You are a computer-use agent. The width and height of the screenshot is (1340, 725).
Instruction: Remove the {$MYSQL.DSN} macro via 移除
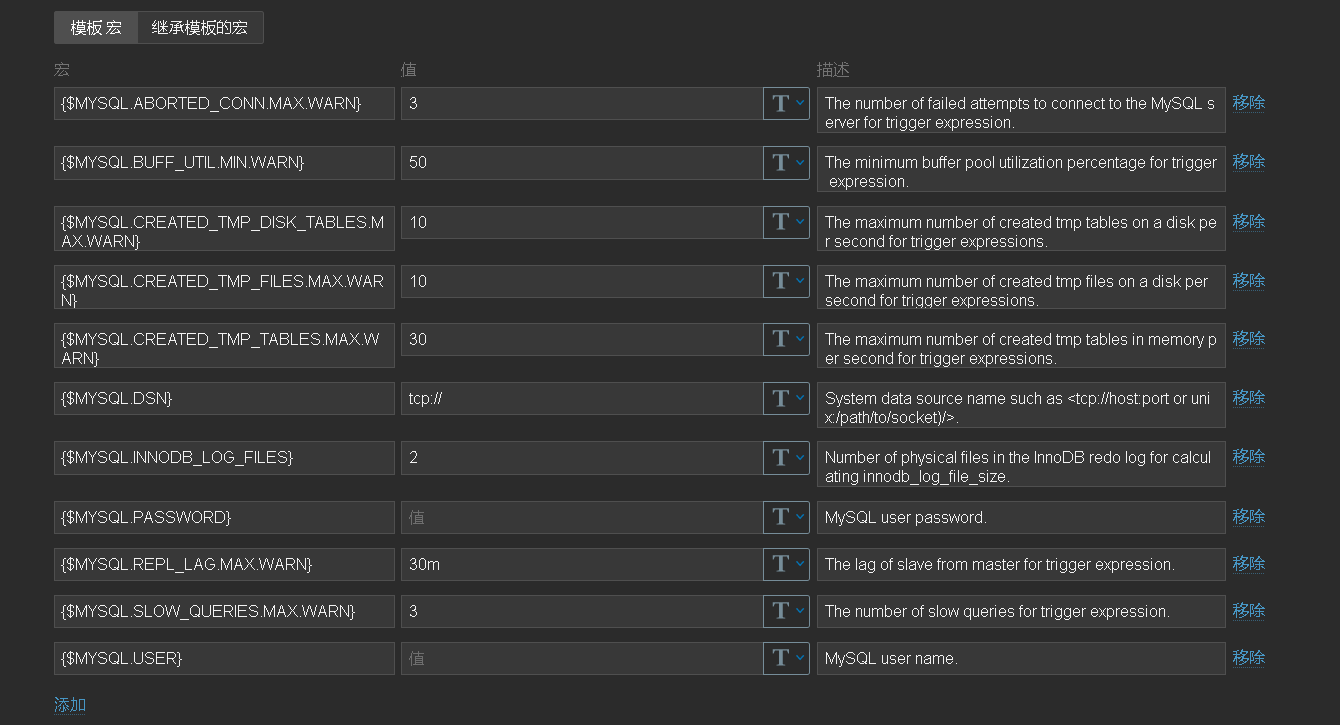(x=1248, y=398)
